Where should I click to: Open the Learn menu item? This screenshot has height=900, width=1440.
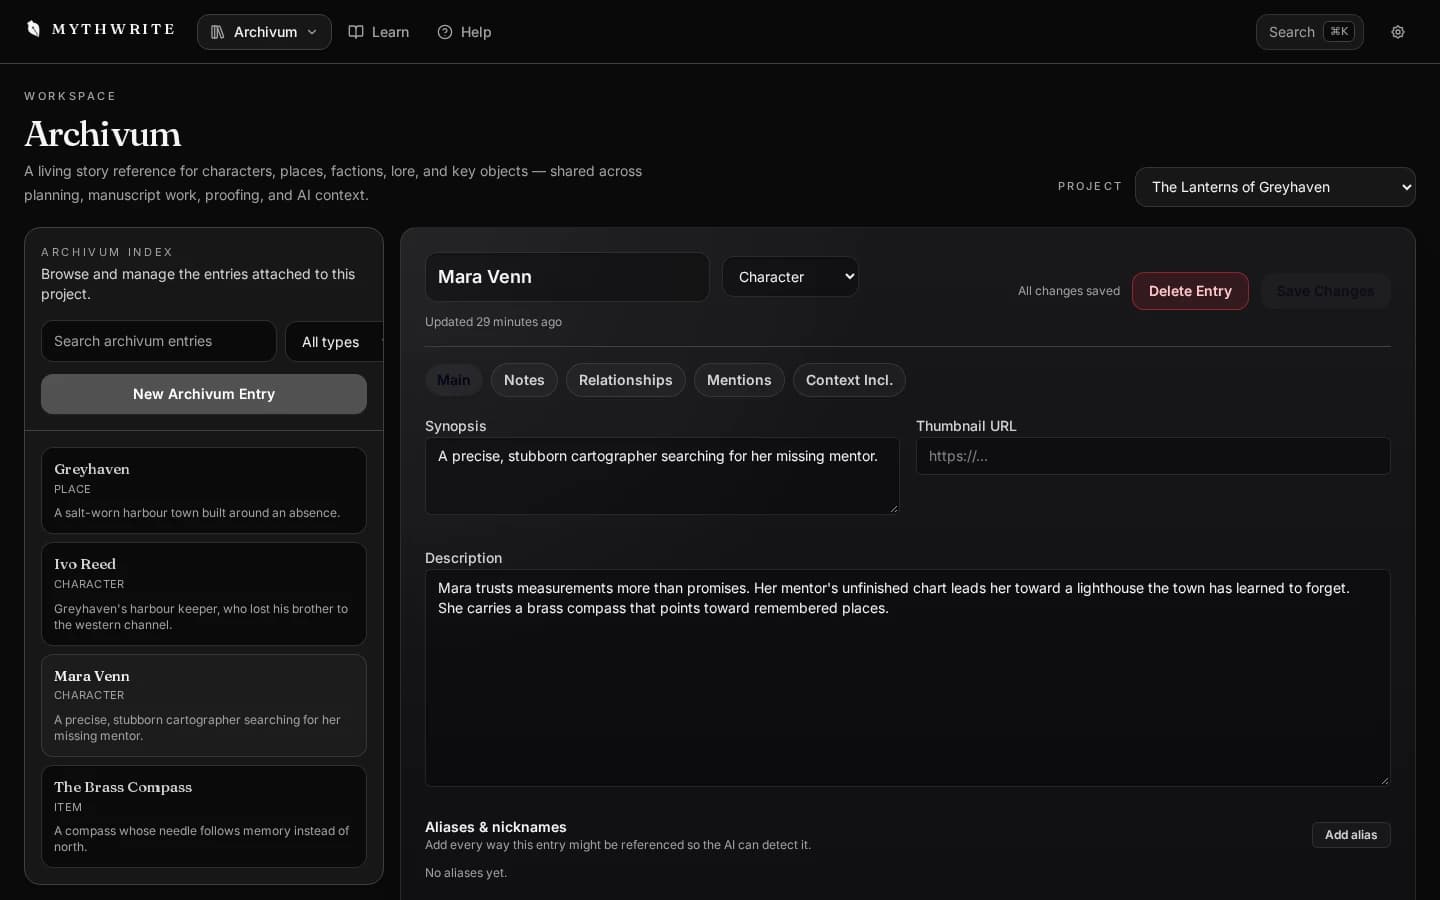(x=379, y=32)
